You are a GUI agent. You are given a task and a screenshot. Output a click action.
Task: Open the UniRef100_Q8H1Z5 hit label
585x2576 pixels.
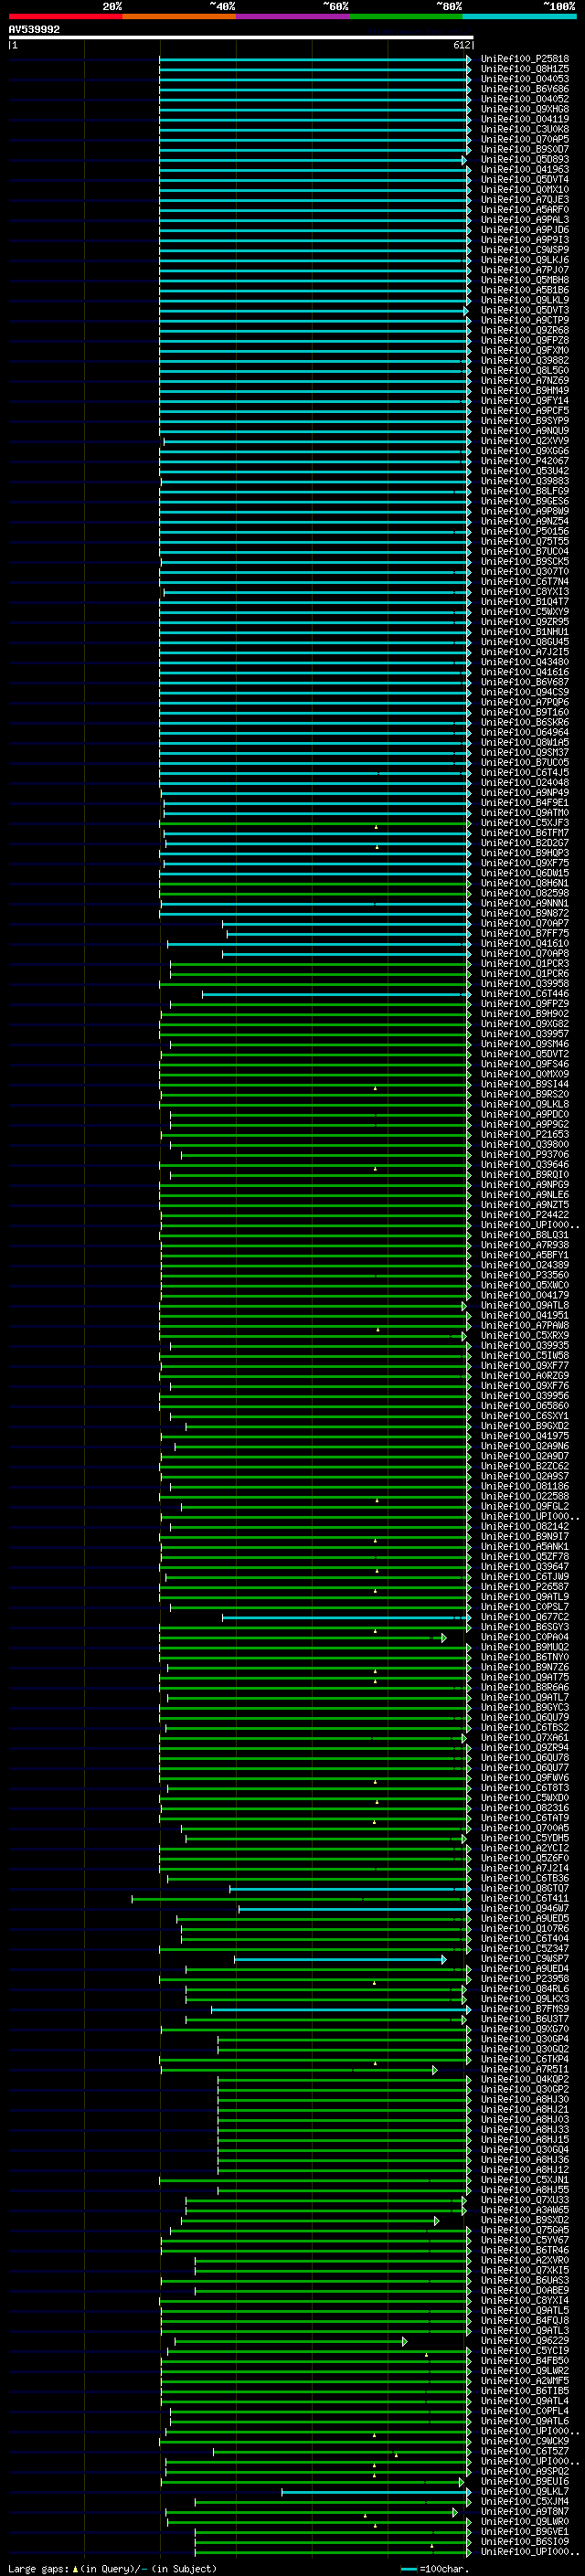(524, 70)
